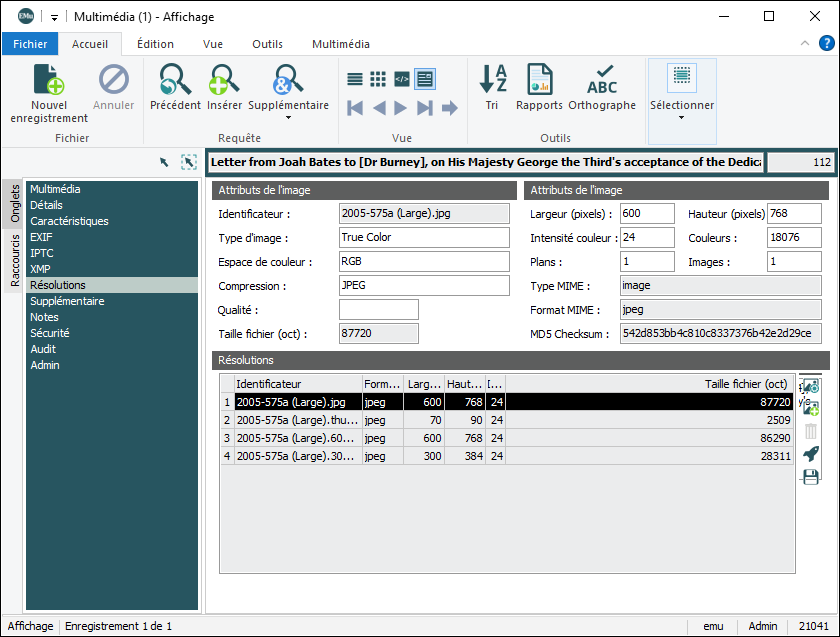Run the Orthographe spell check
This screenshot has height=637, width=840.
(x=602, y=80)
